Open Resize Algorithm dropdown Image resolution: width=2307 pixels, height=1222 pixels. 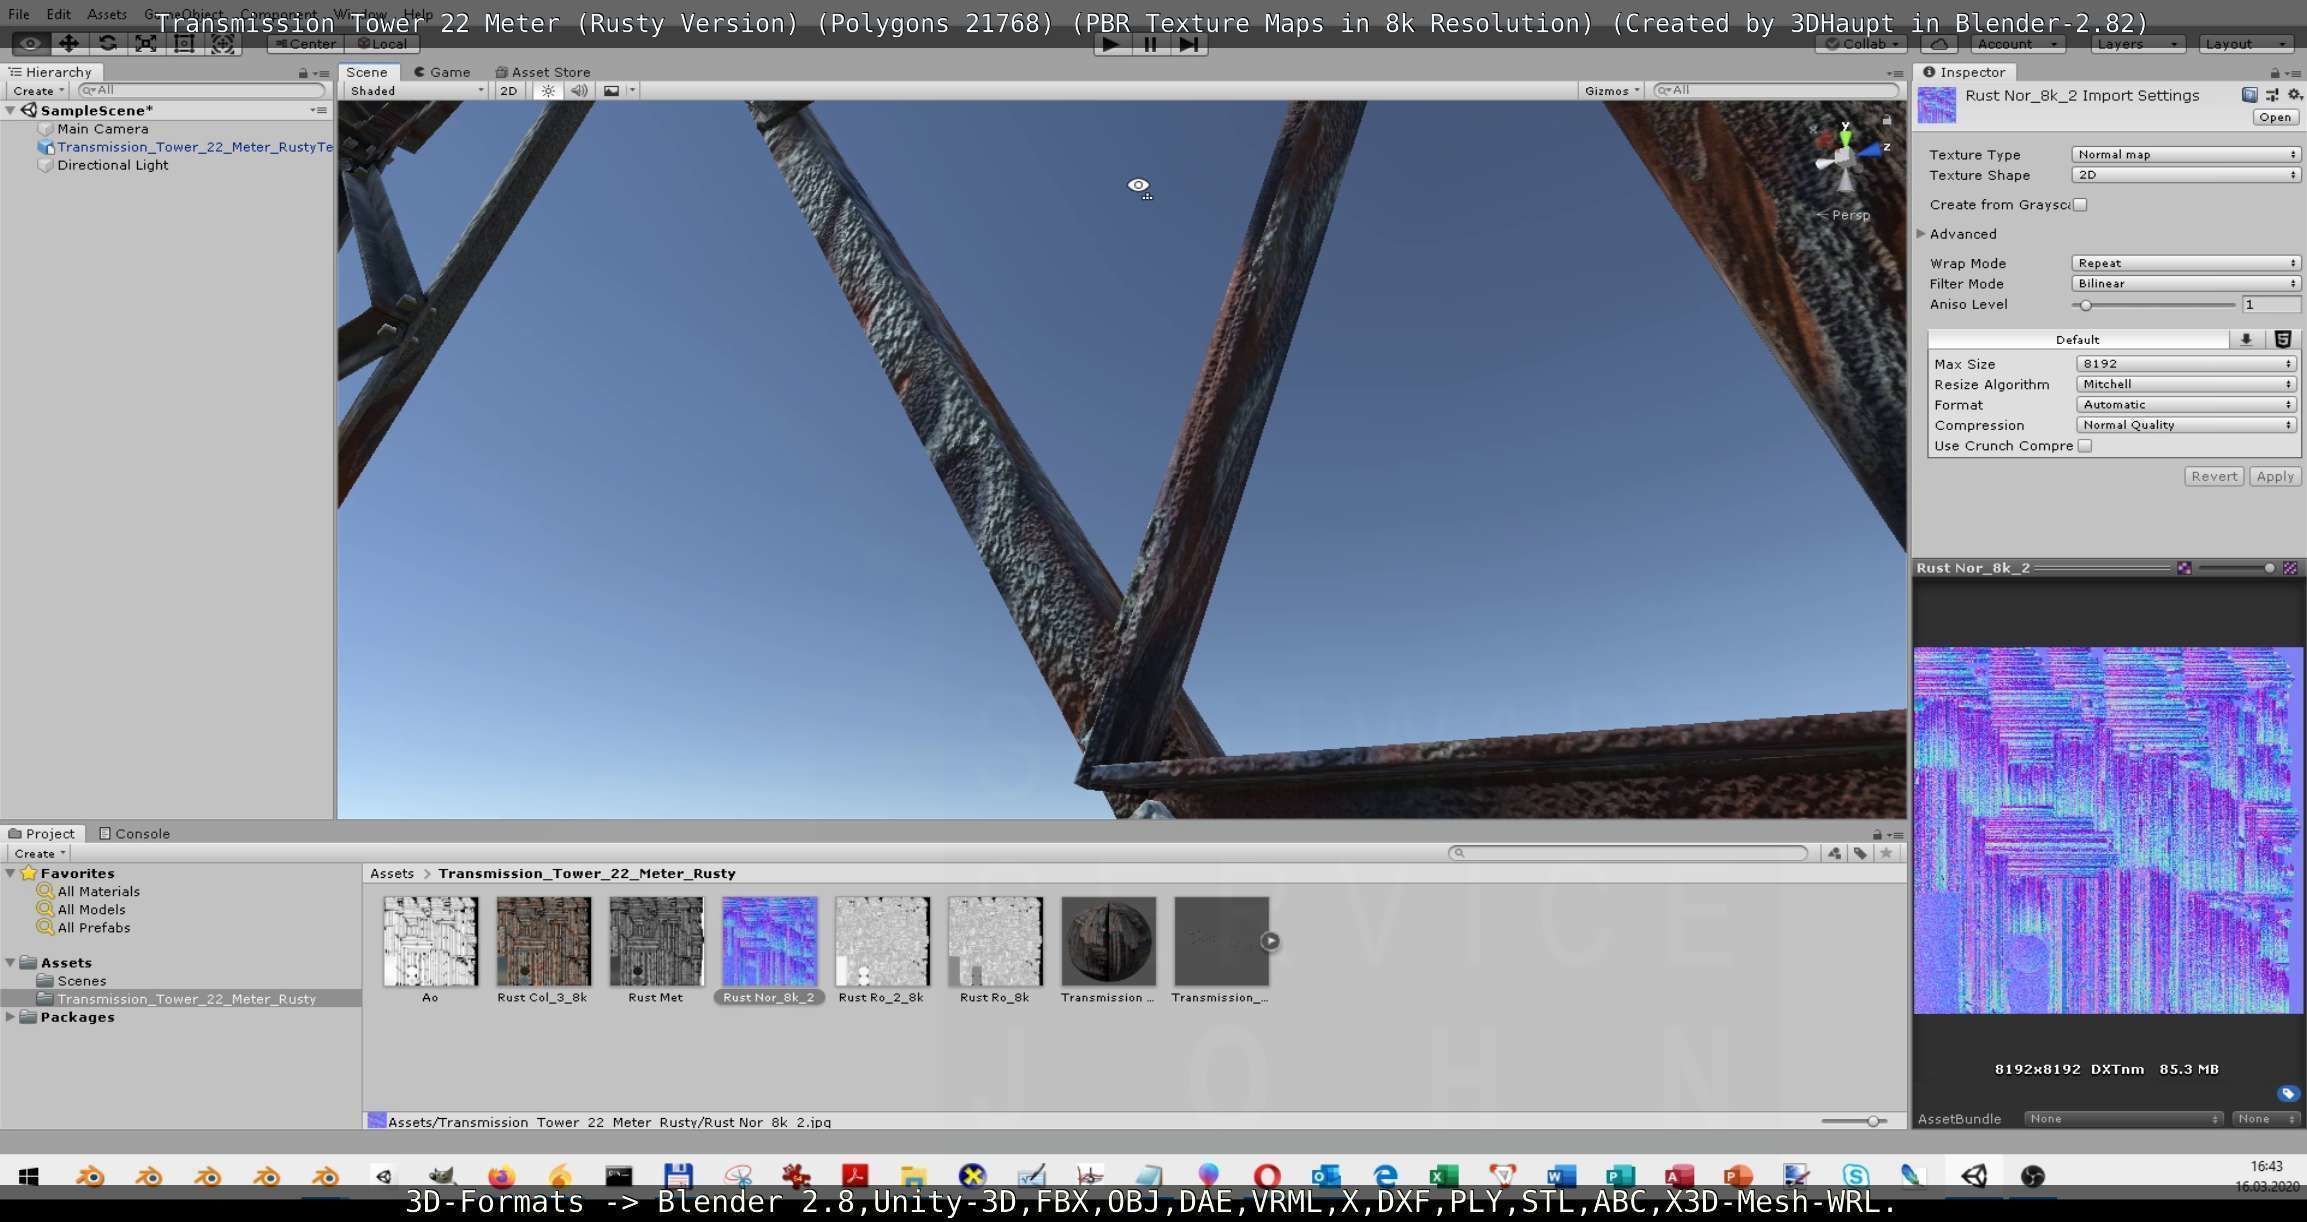tap(2185, 385)
